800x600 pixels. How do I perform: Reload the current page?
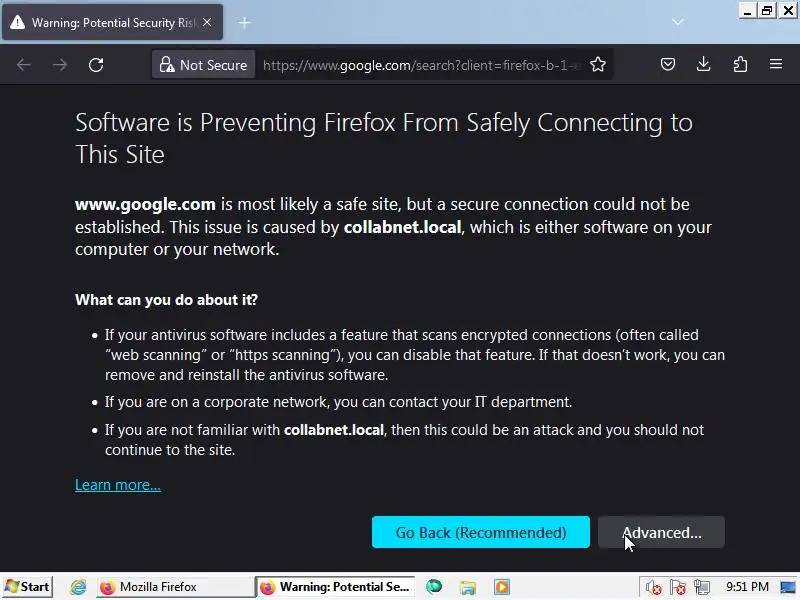(96, 65)
